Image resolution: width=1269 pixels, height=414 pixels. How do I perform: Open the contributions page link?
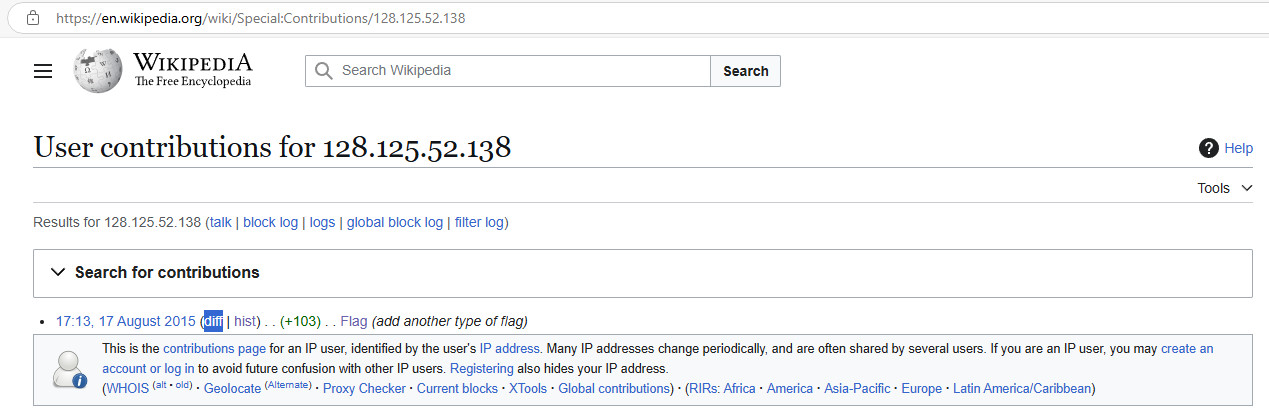click(214, 349)
